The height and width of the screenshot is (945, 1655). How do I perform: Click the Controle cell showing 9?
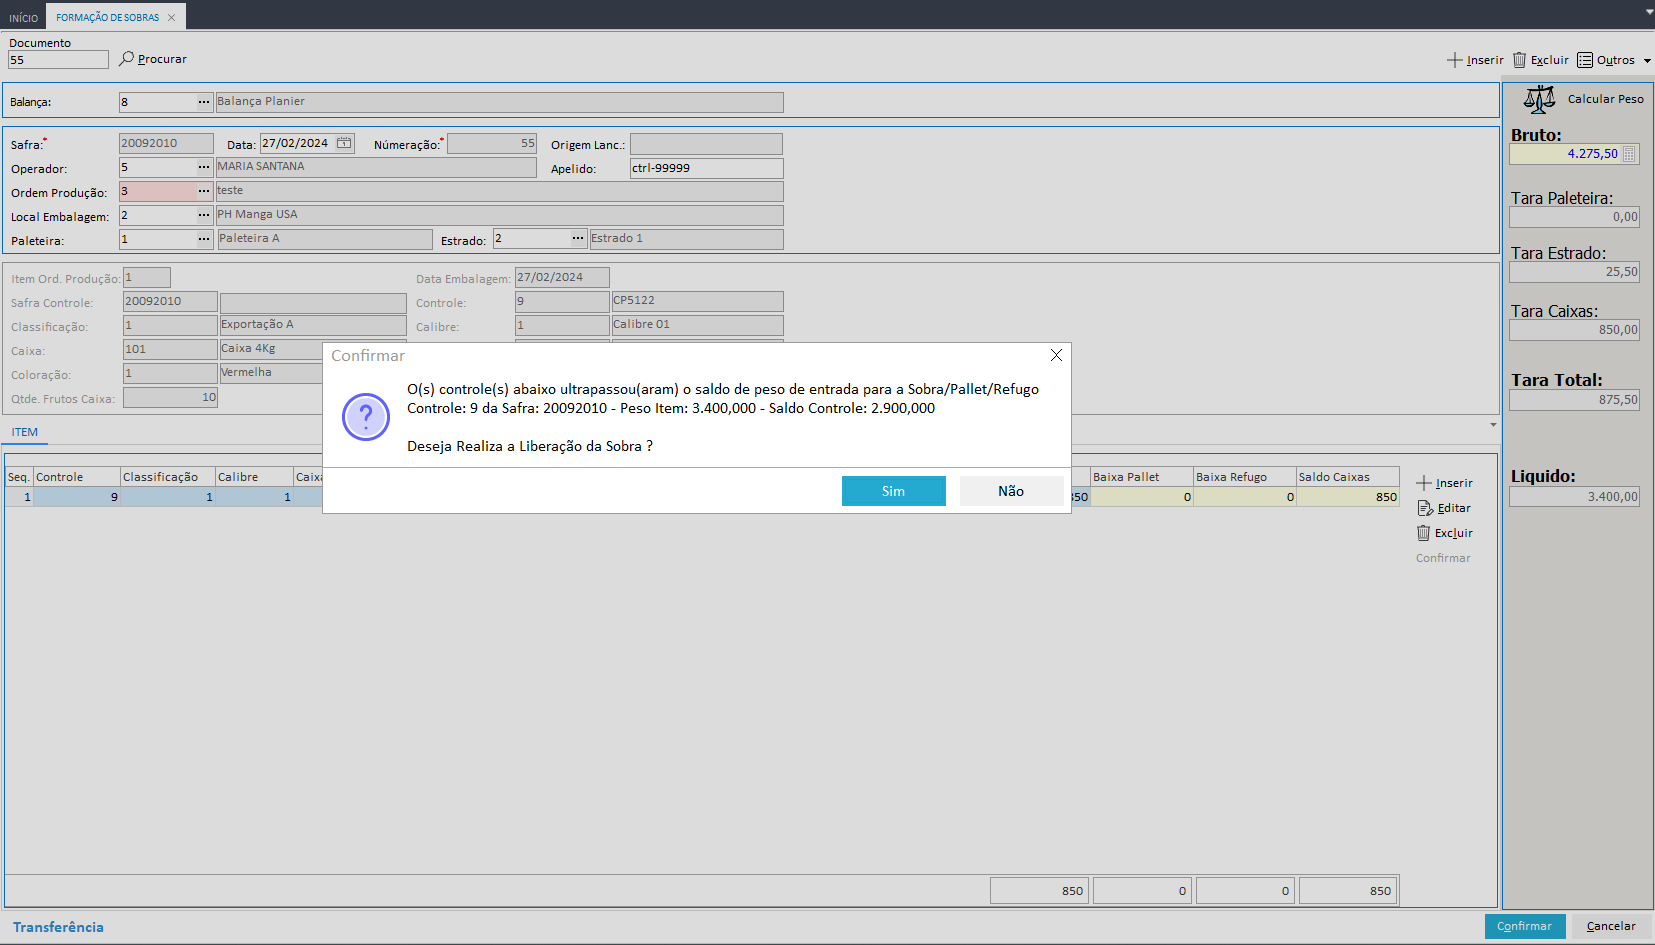pos(77,497)
